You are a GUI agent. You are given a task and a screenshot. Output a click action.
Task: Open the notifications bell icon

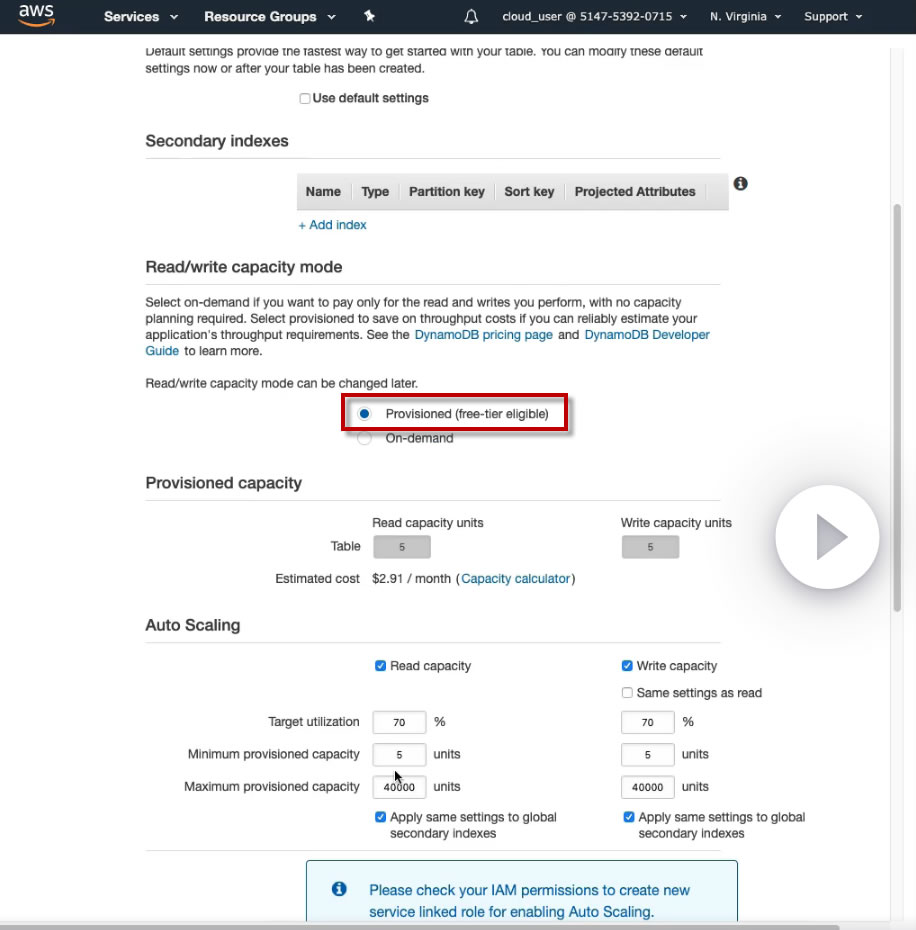[x=471, y=17]
